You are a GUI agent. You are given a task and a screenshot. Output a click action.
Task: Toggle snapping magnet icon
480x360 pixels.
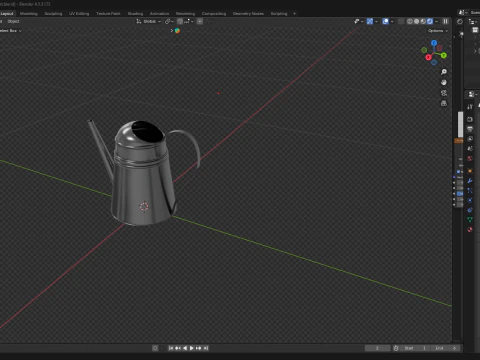coord(180,21)
